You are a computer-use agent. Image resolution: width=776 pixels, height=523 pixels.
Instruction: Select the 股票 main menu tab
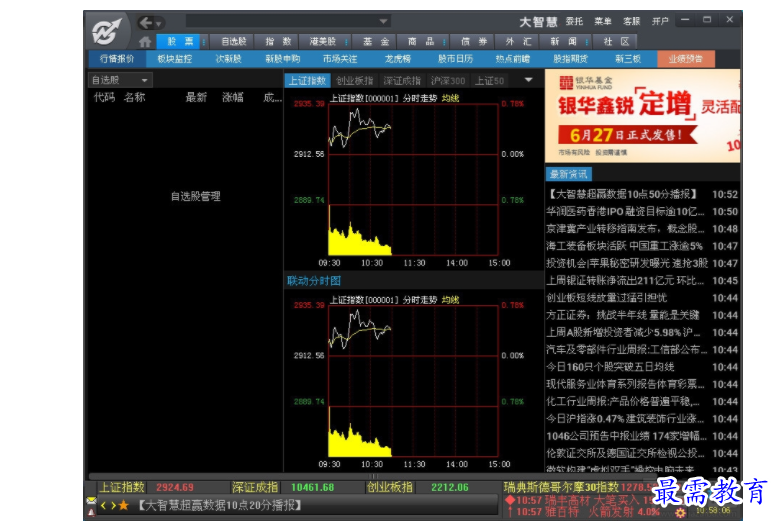tap(179, 42)
